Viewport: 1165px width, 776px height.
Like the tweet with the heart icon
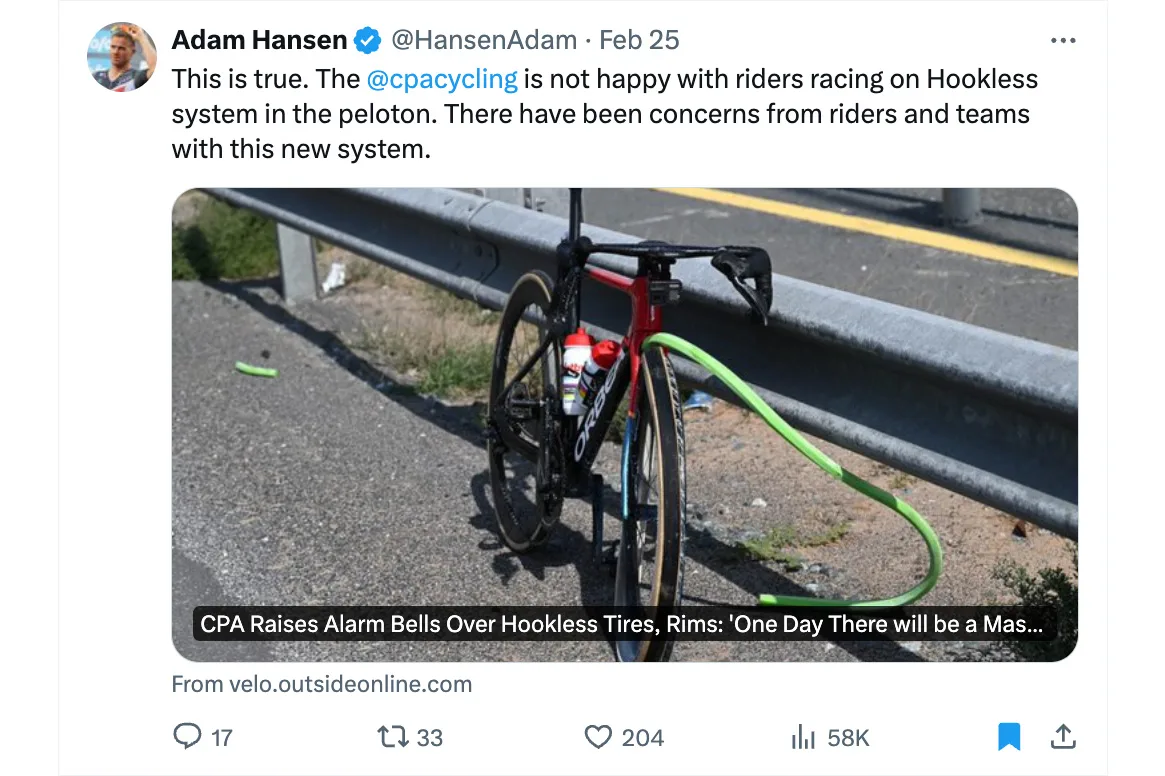[598, 737]
